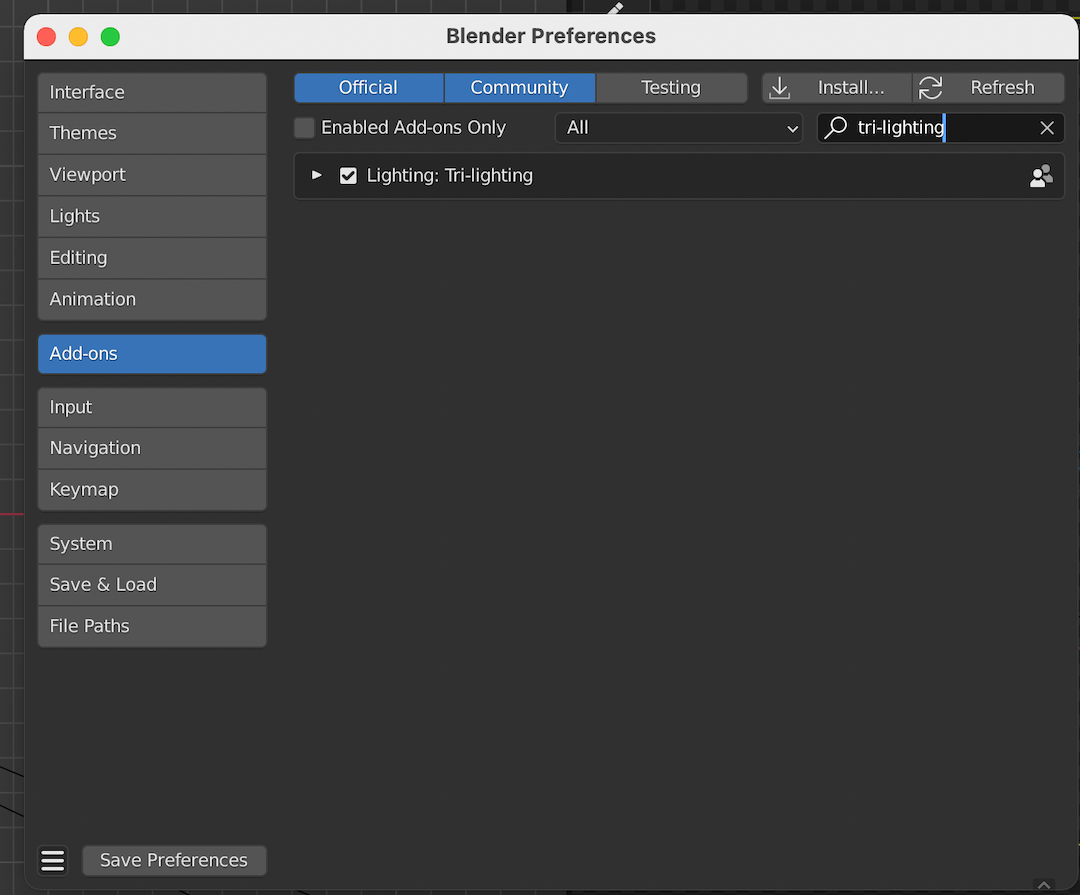Minimize the Blender Preferences window
Viewport: 1080px width, 895px height.
coord(79,37)
